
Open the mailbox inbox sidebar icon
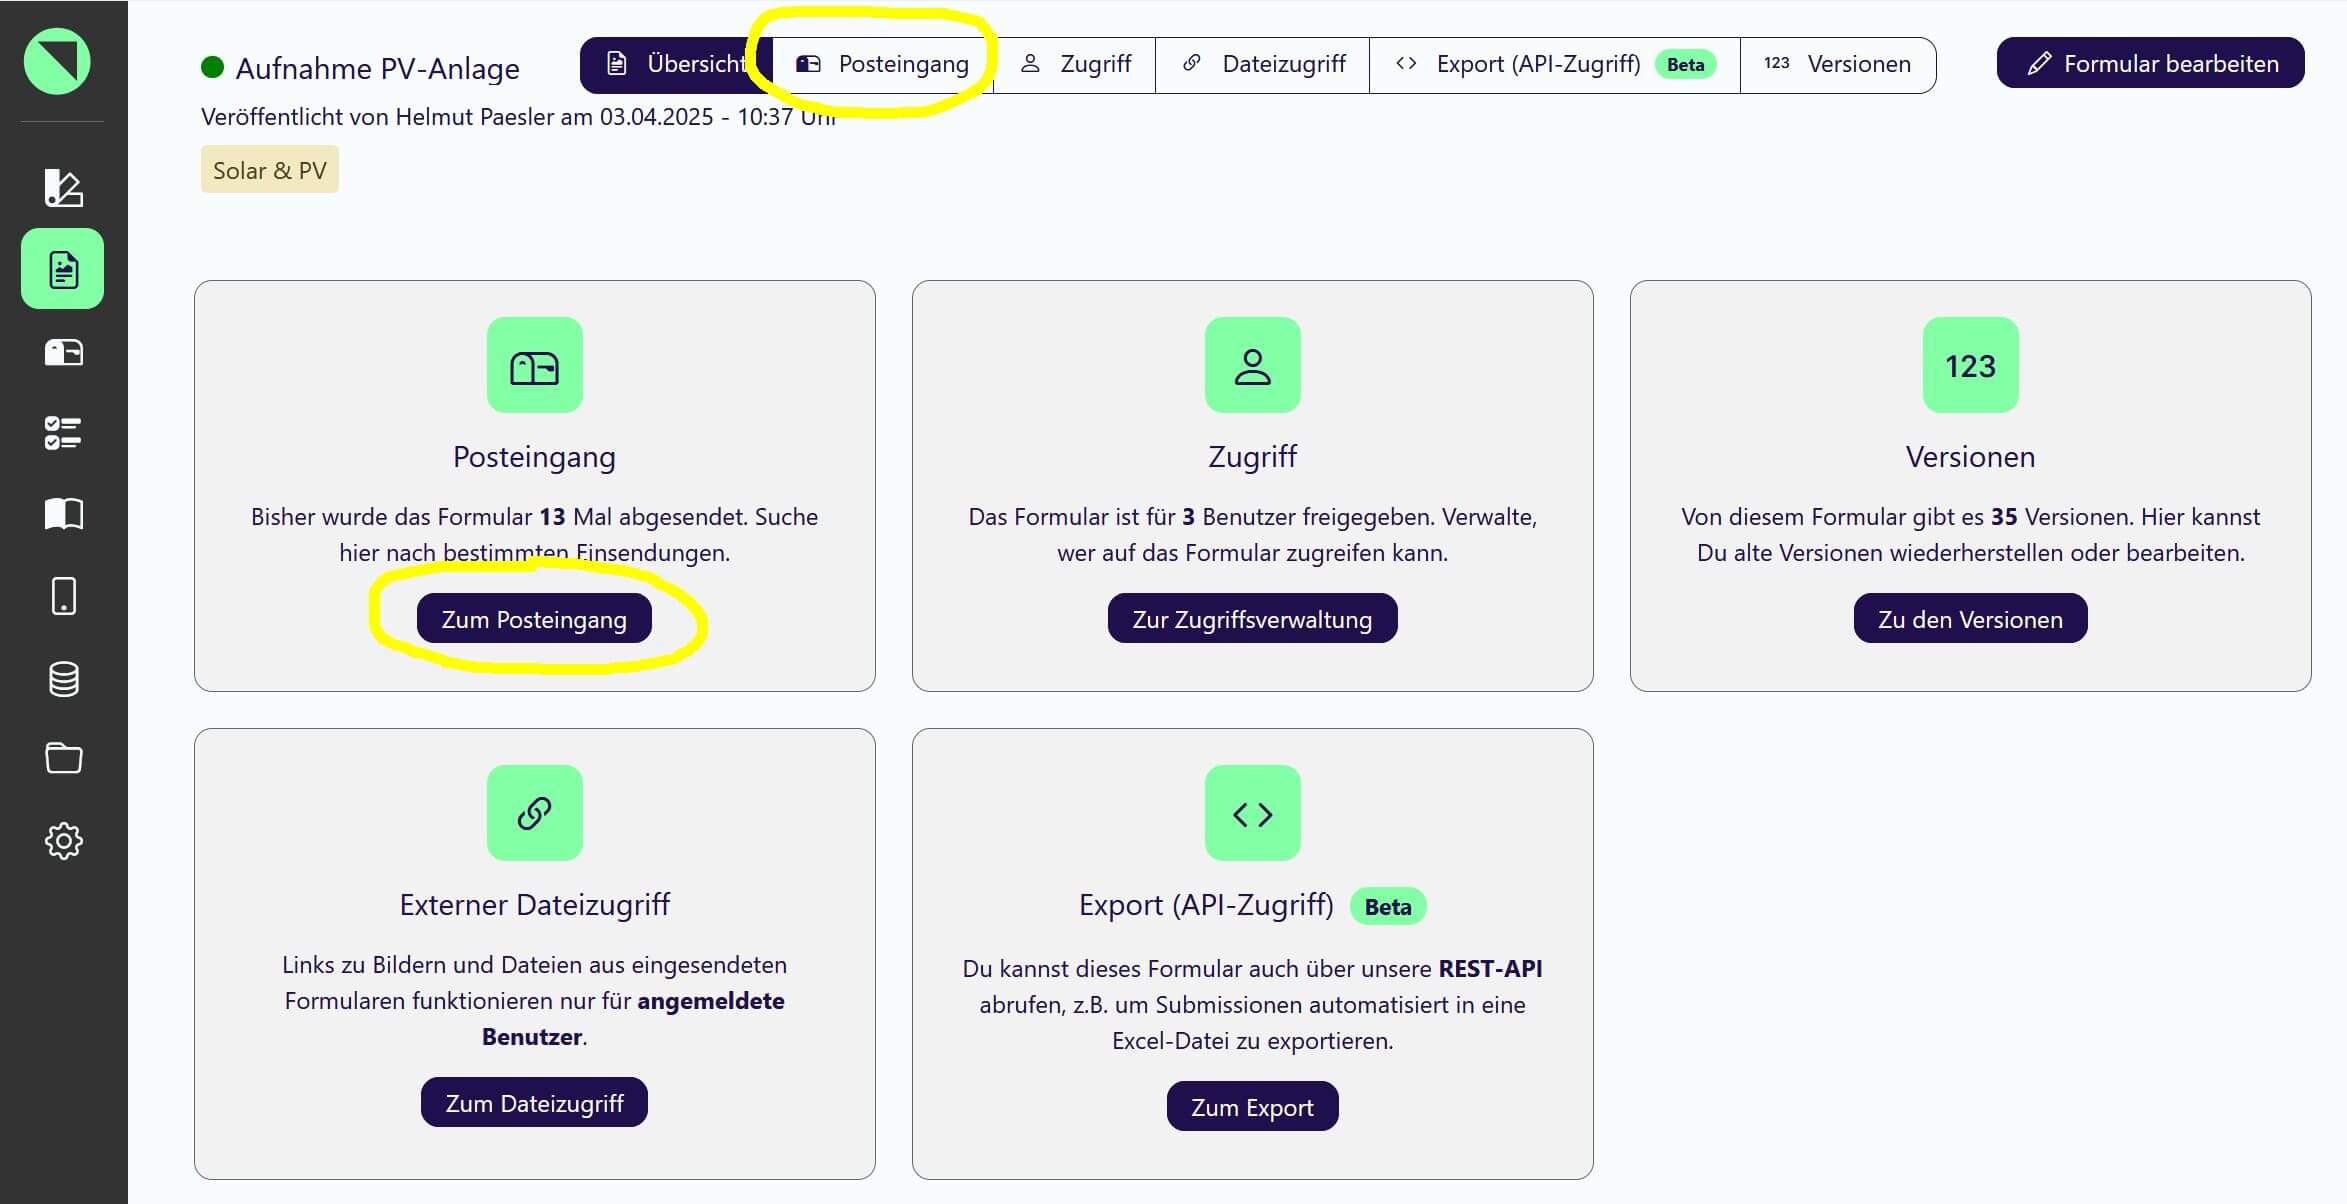point(63,352)
